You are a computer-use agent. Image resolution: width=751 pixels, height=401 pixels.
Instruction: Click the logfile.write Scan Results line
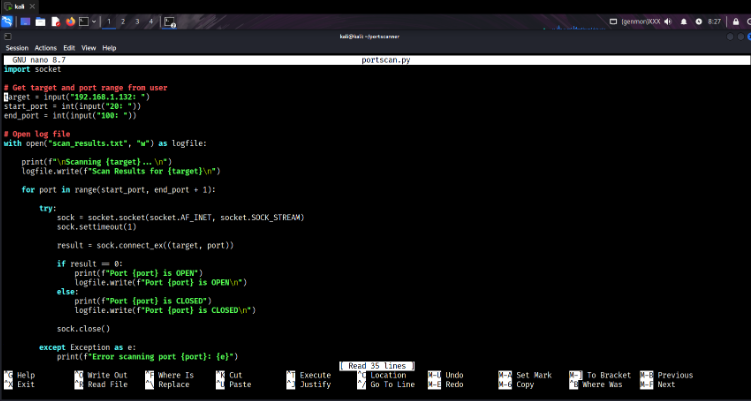pos(121,171)
